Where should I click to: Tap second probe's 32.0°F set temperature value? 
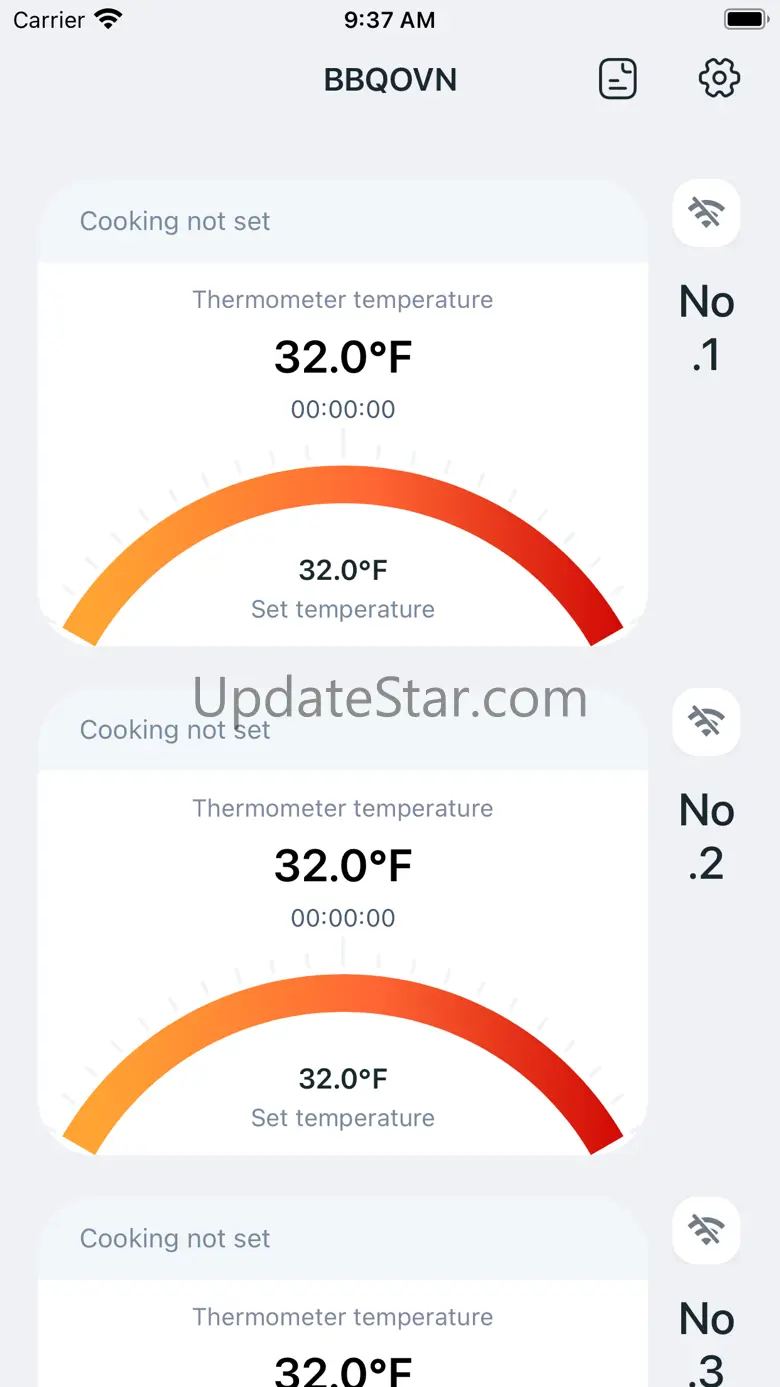(x=343, y=1079)
